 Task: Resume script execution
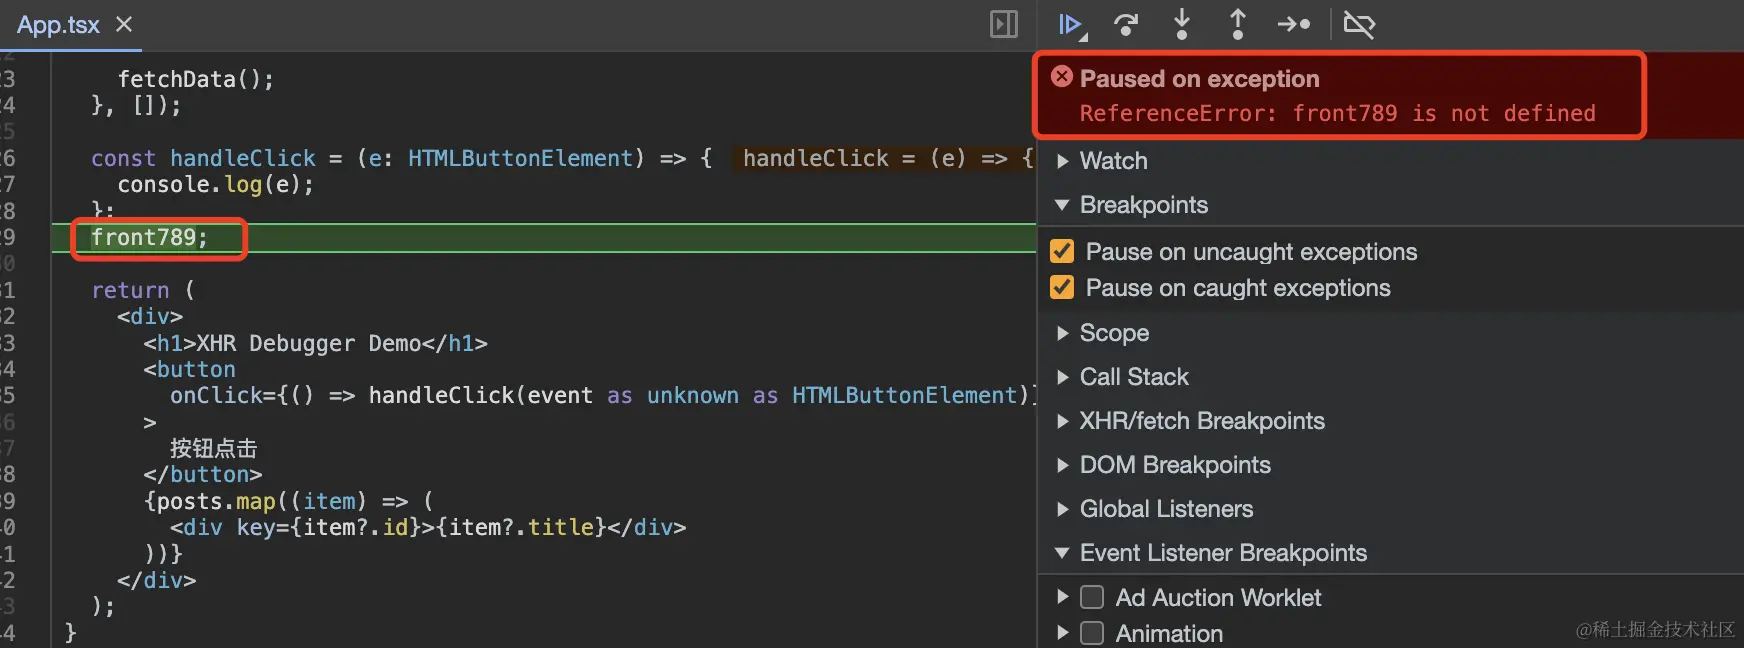click(1071, 25)
